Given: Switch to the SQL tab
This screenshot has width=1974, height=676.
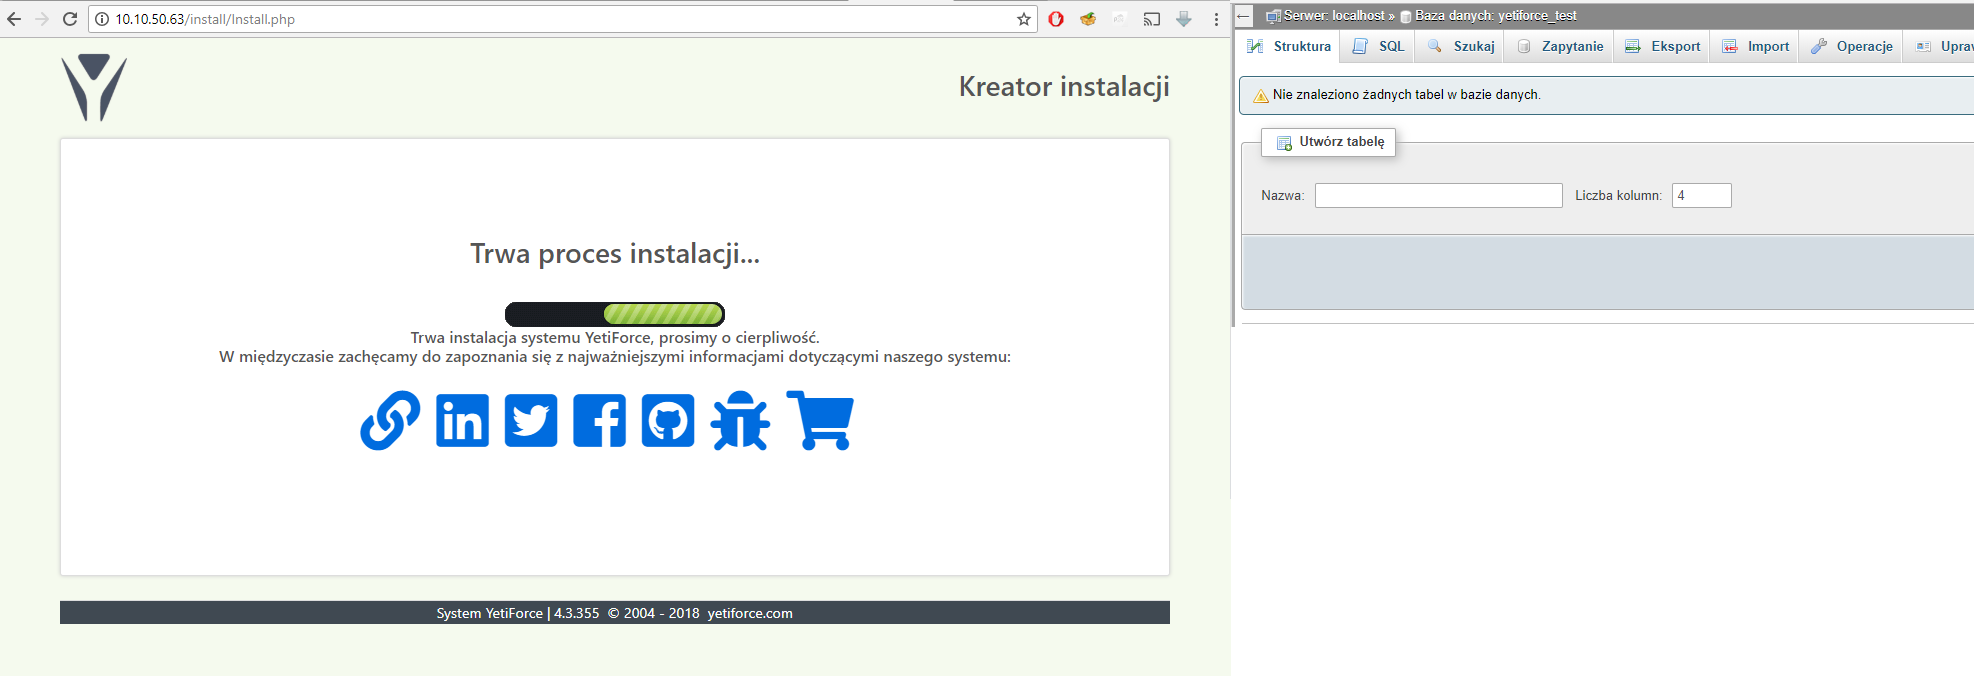Looking at the screenshot, I should tap(1378, 46).
